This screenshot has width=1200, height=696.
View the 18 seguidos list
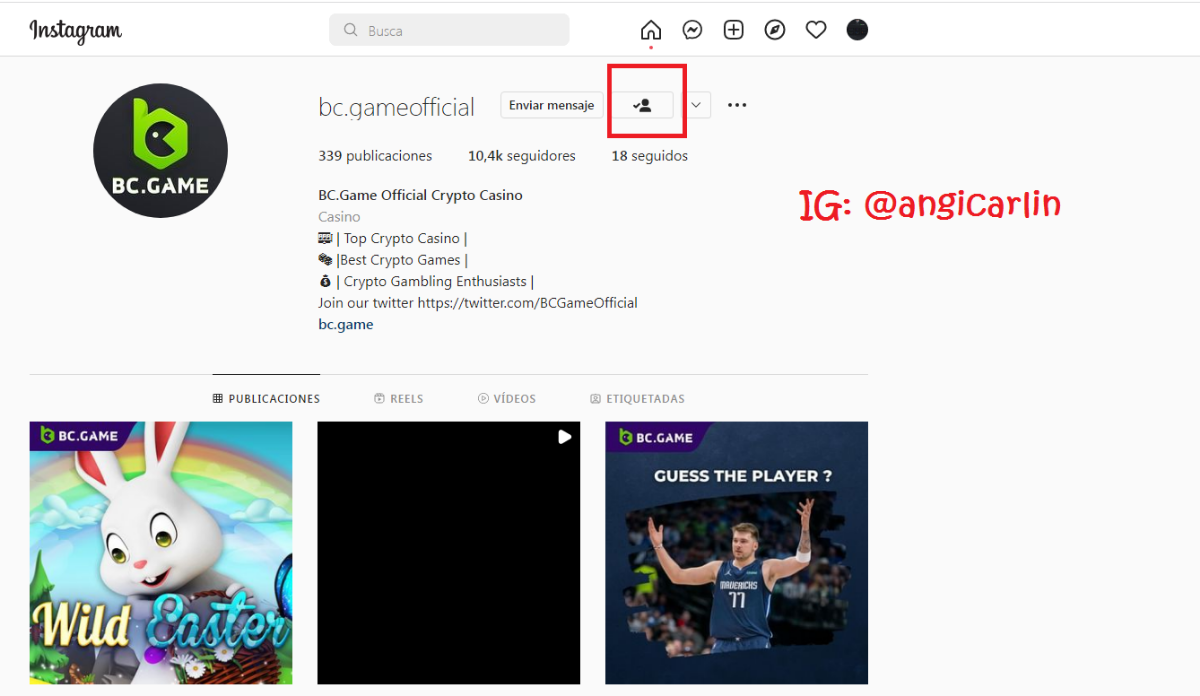pyautogui.click(x=649, y=156)
